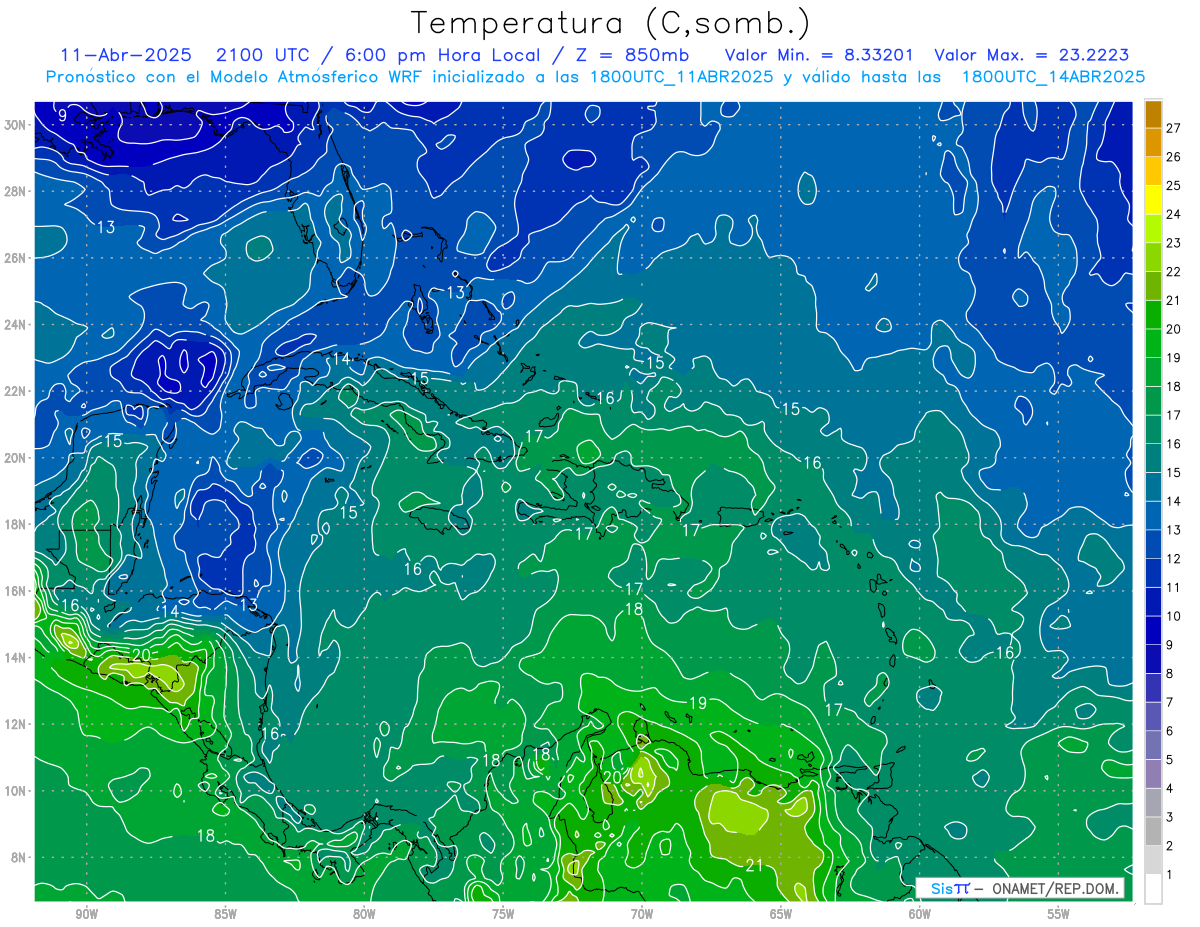
Task: Click the "55W" longitude axis label
Action: [1059, 914]
